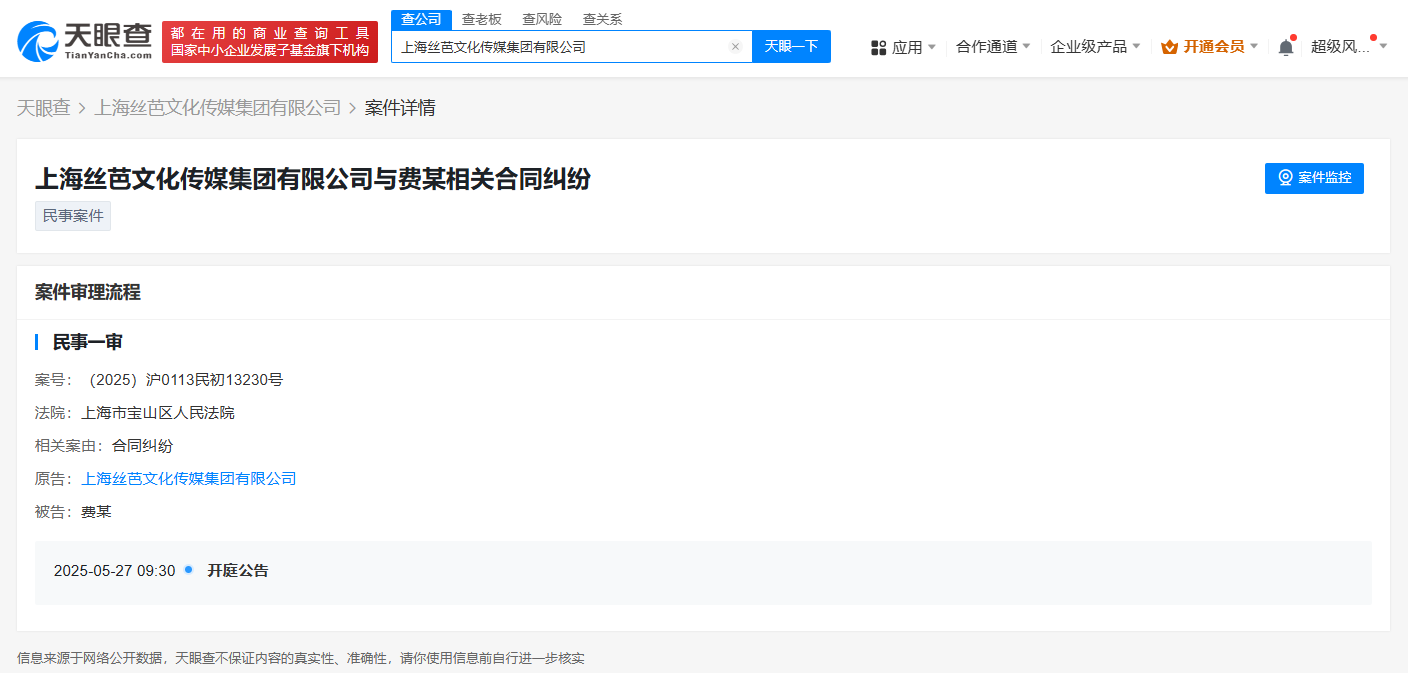
Task: Open notifications bell icon
Action: tap(1286, 47)
